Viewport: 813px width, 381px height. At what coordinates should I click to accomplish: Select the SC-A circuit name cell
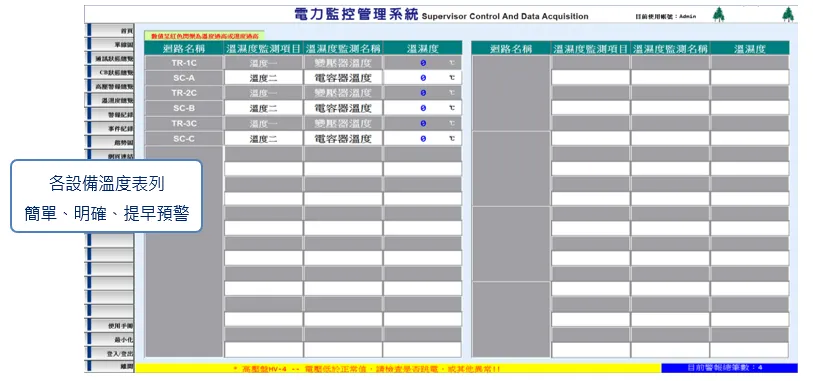click(184, 78)
